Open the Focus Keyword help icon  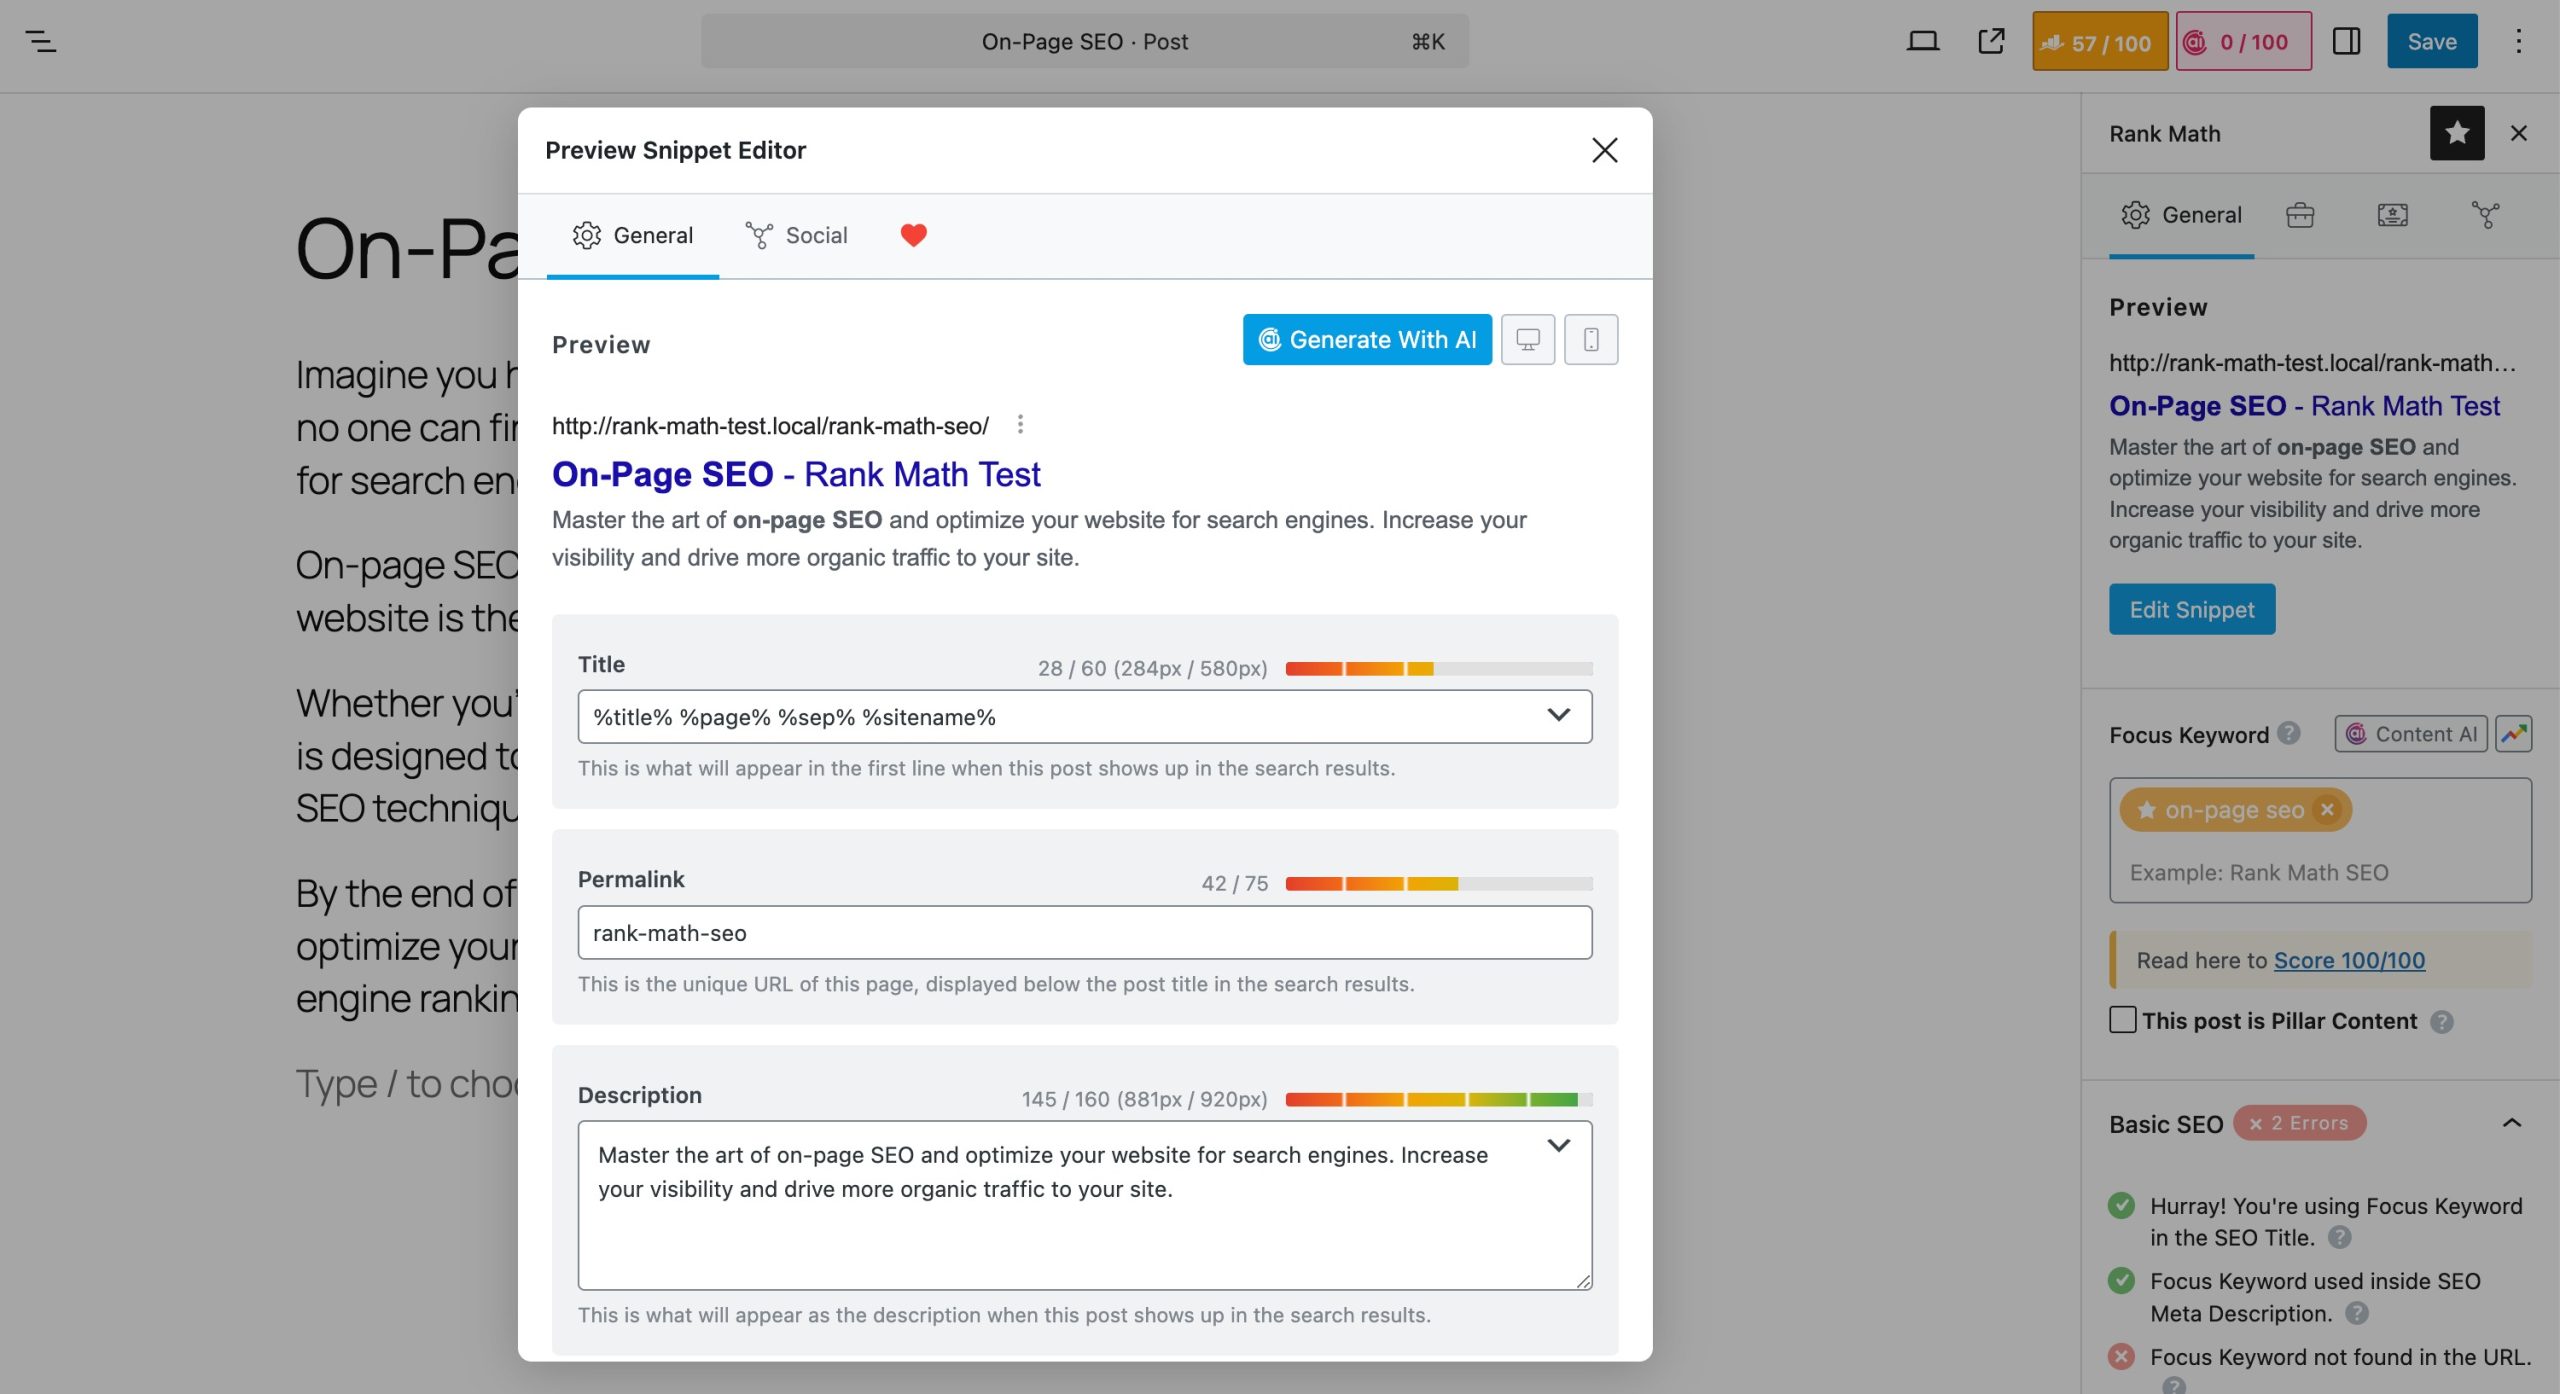click(x=2289, y=734)
